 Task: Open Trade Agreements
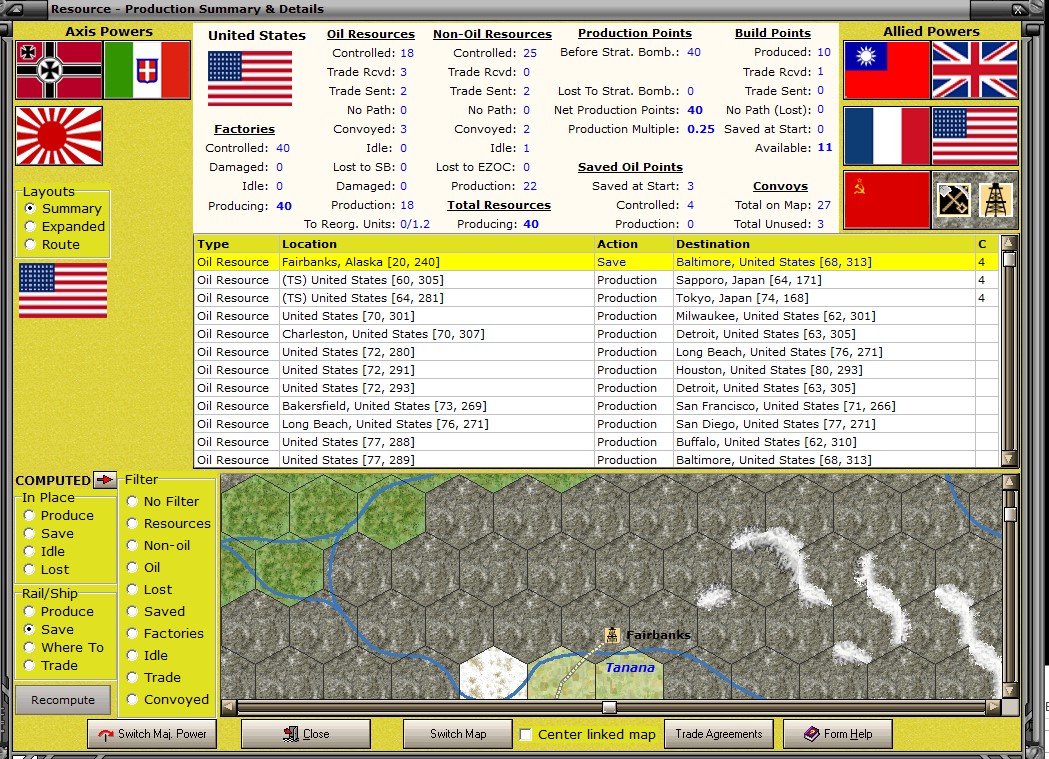719,734
